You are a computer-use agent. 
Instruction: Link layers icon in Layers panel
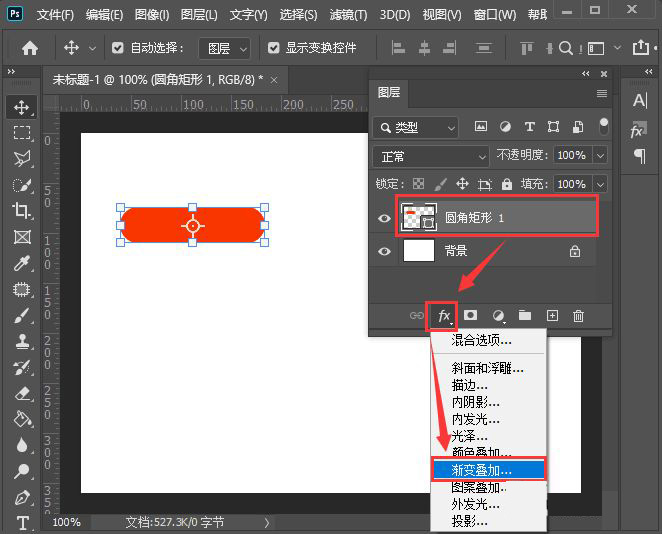coord(417,315)
